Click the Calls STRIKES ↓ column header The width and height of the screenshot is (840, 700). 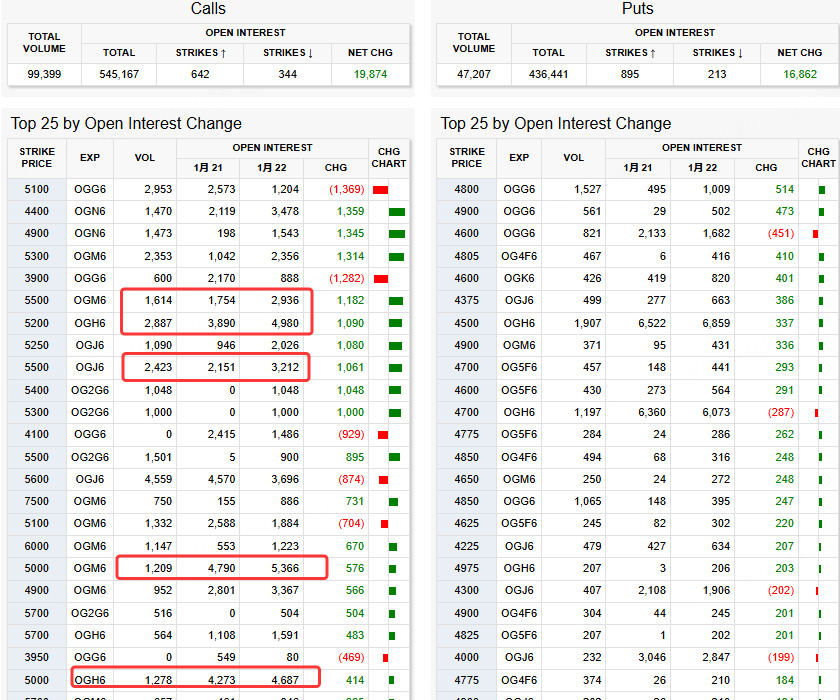pos(288,52)
